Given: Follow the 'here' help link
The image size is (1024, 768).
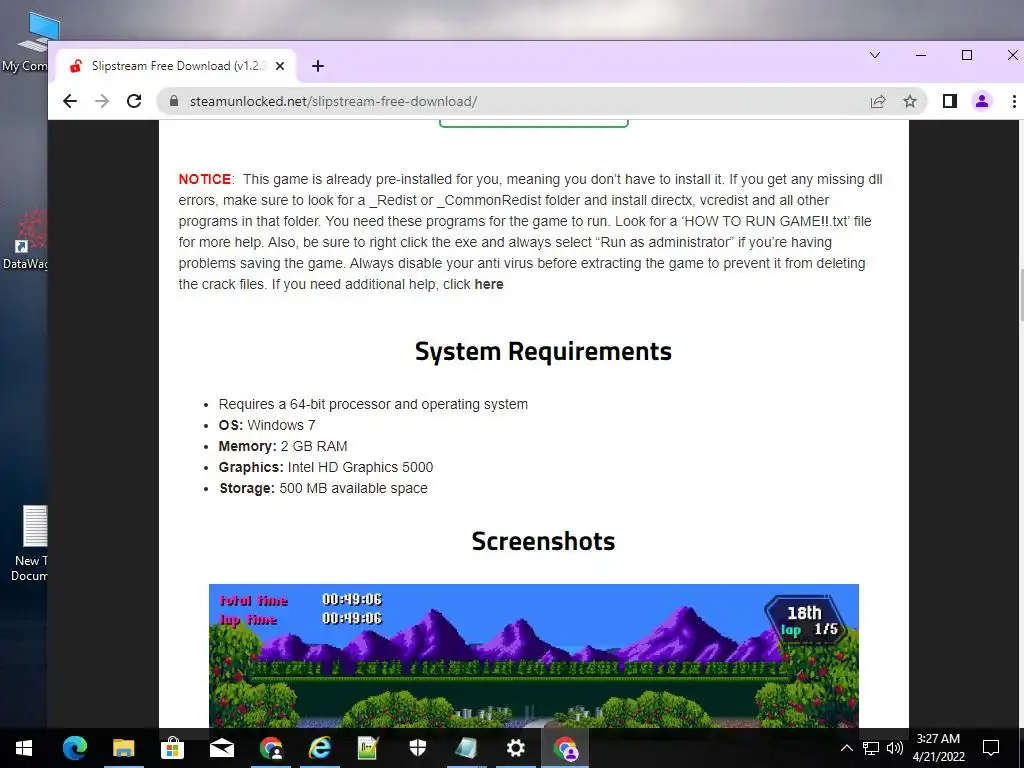Looking at the screenshot, I should point(488,285).
